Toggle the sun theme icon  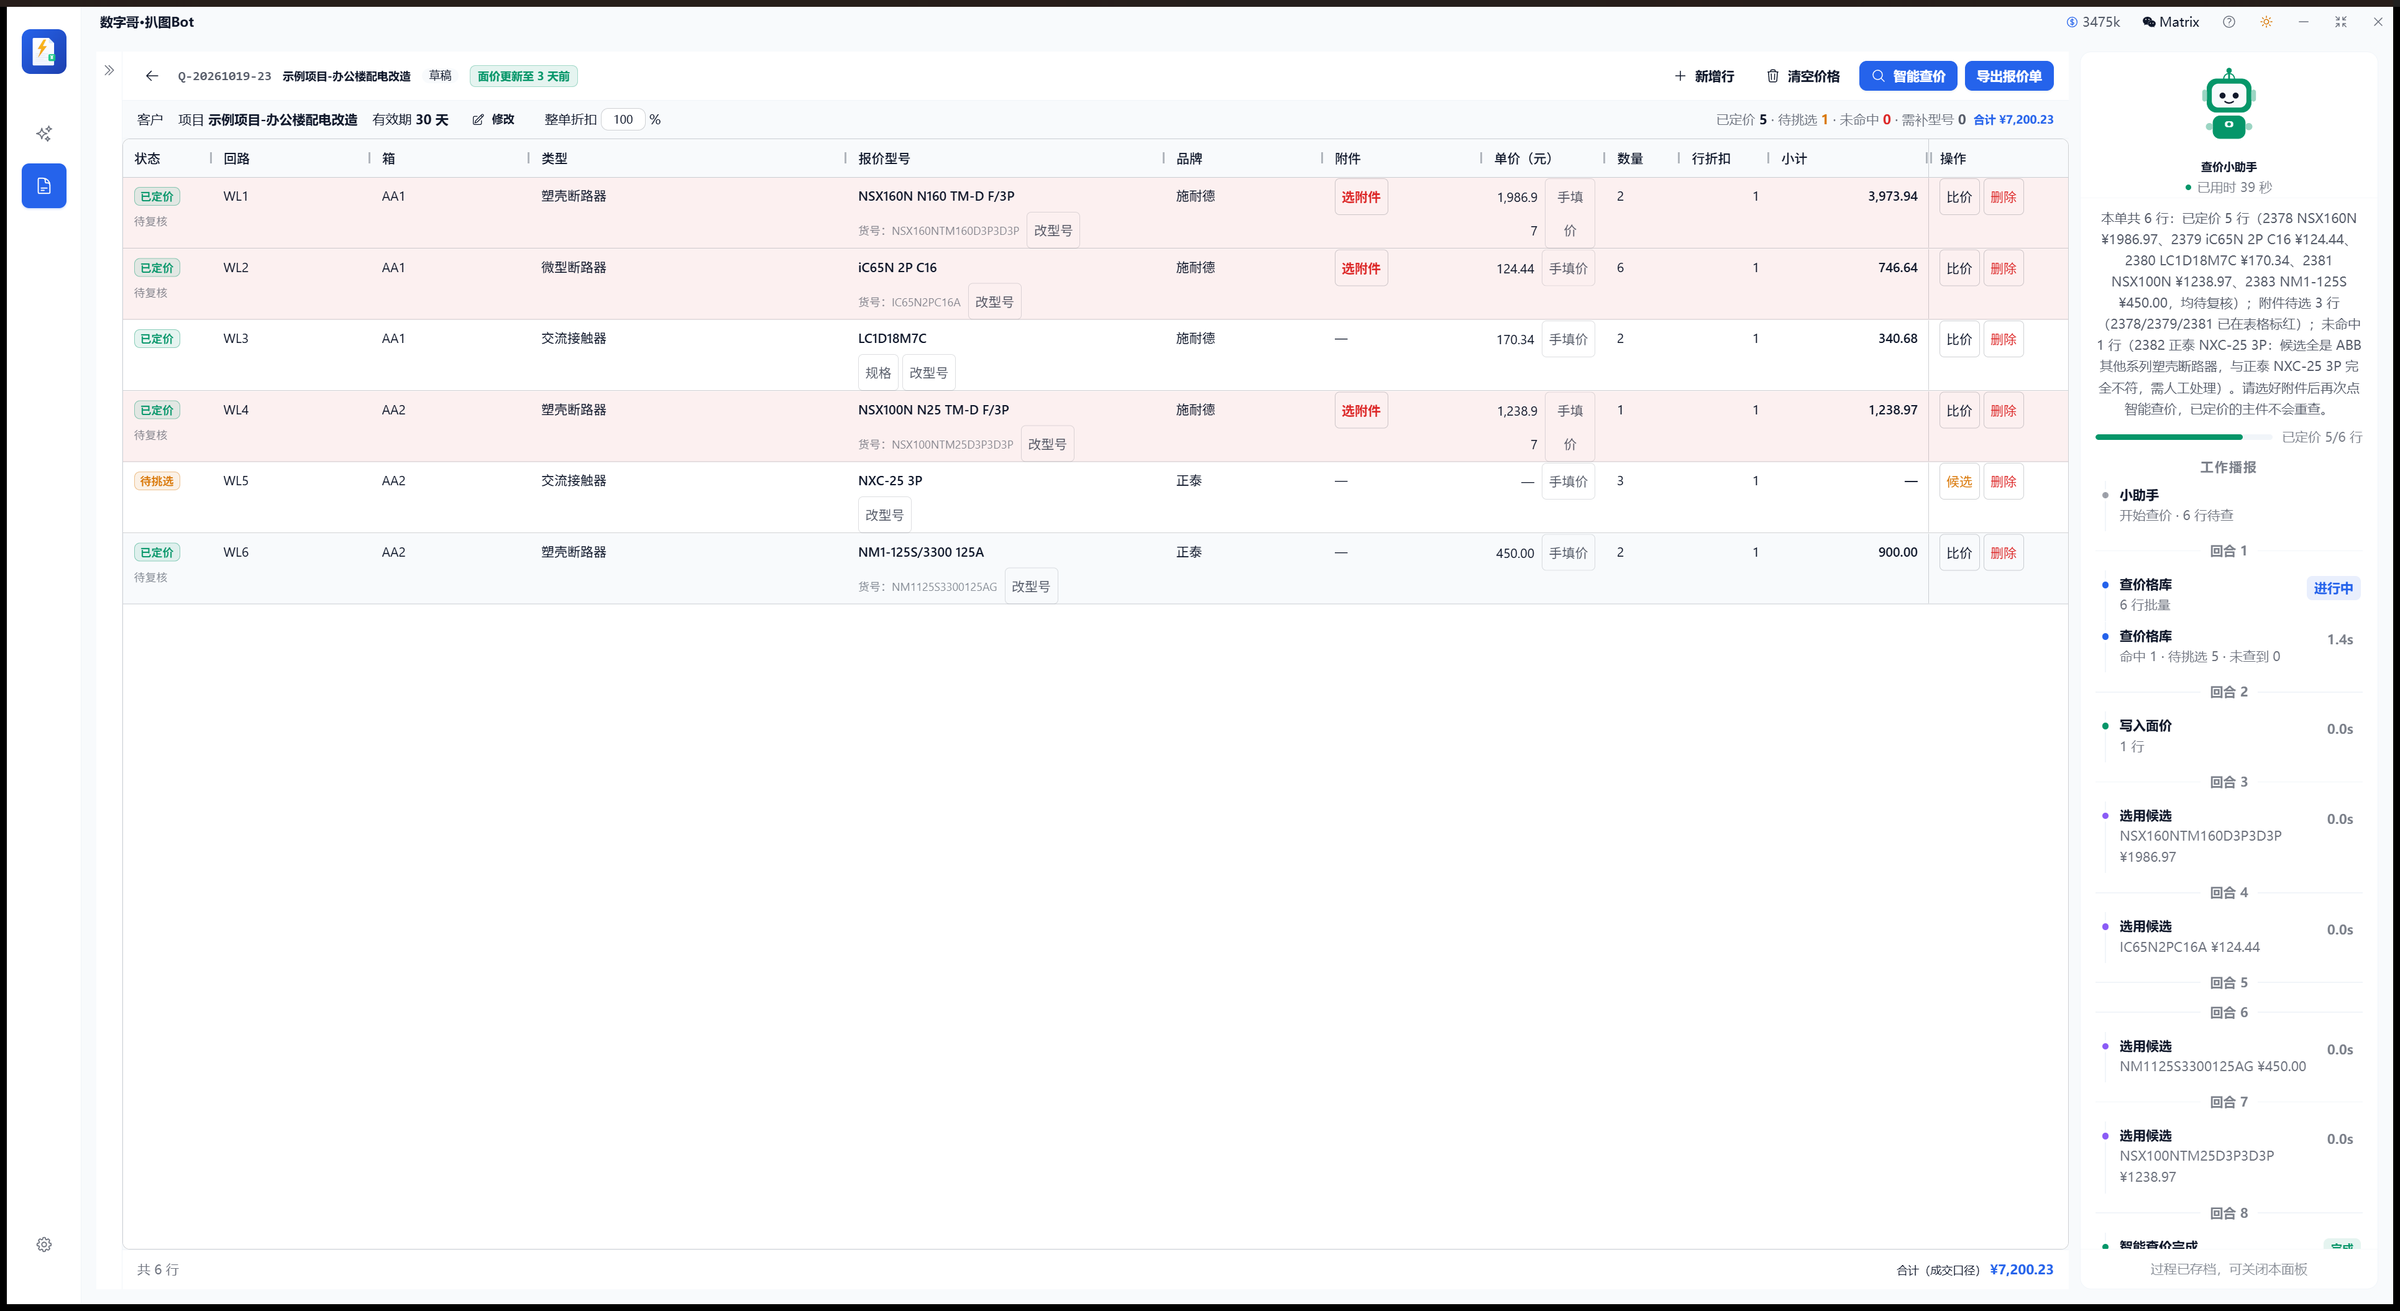click(2266, 22)
